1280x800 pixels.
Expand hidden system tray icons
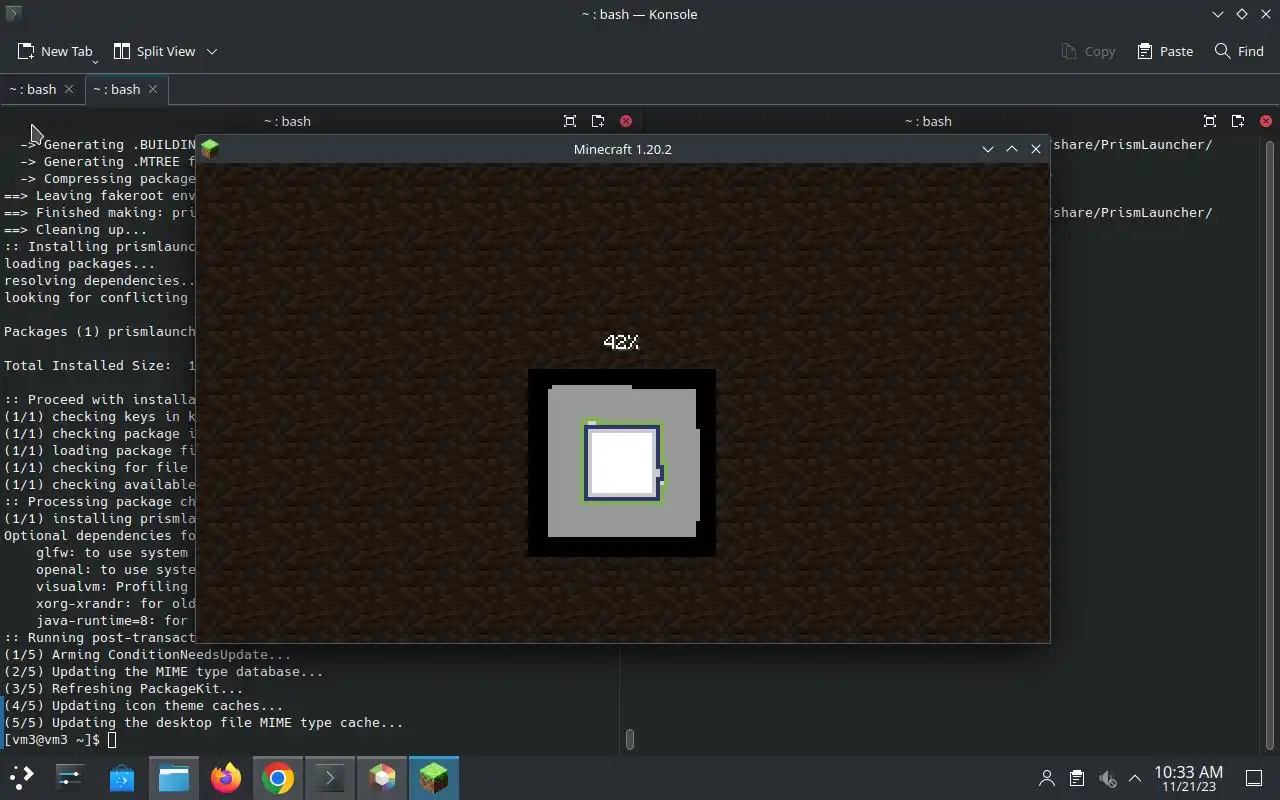tap(1135, 778)
